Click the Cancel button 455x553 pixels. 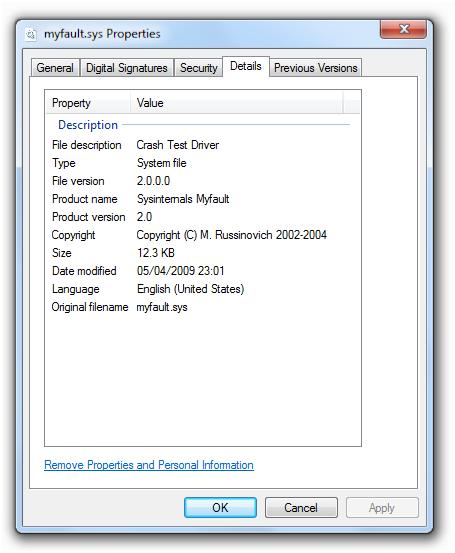pos(301,508)
